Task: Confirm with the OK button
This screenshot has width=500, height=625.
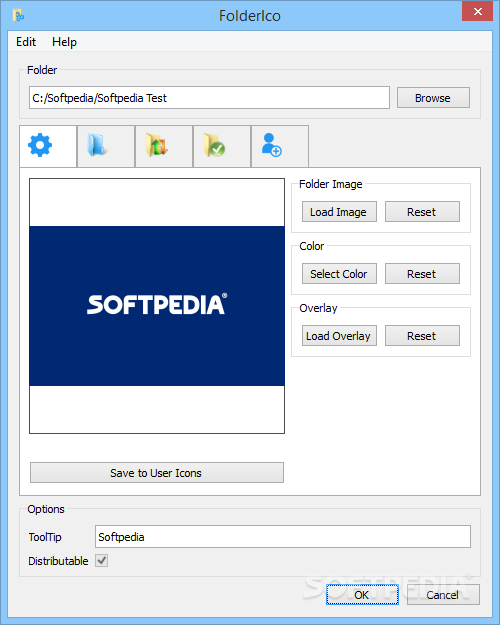Action: tap(362, 594)
